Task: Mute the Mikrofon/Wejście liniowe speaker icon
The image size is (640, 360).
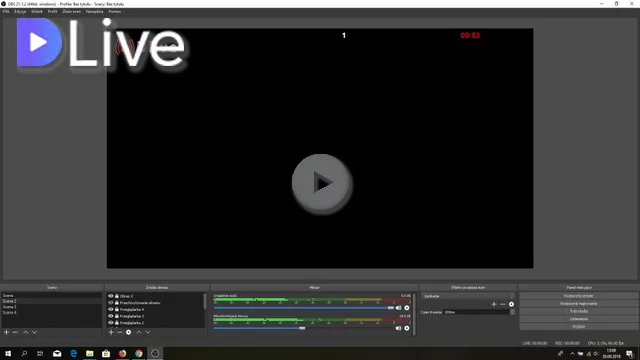Action: 398,328
